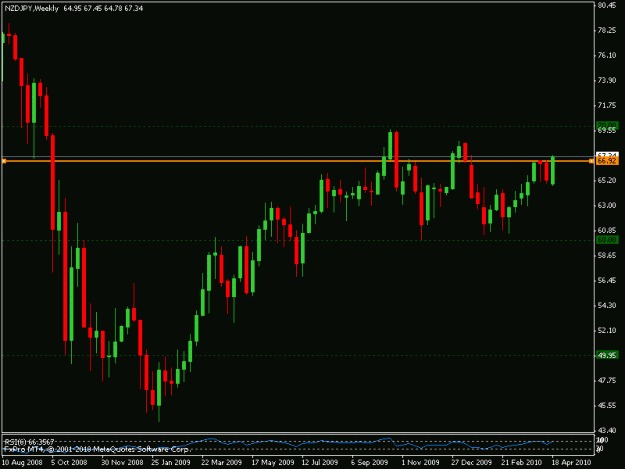
Task: Click the right anchor handle of orange line
Action: coord(591,161)
